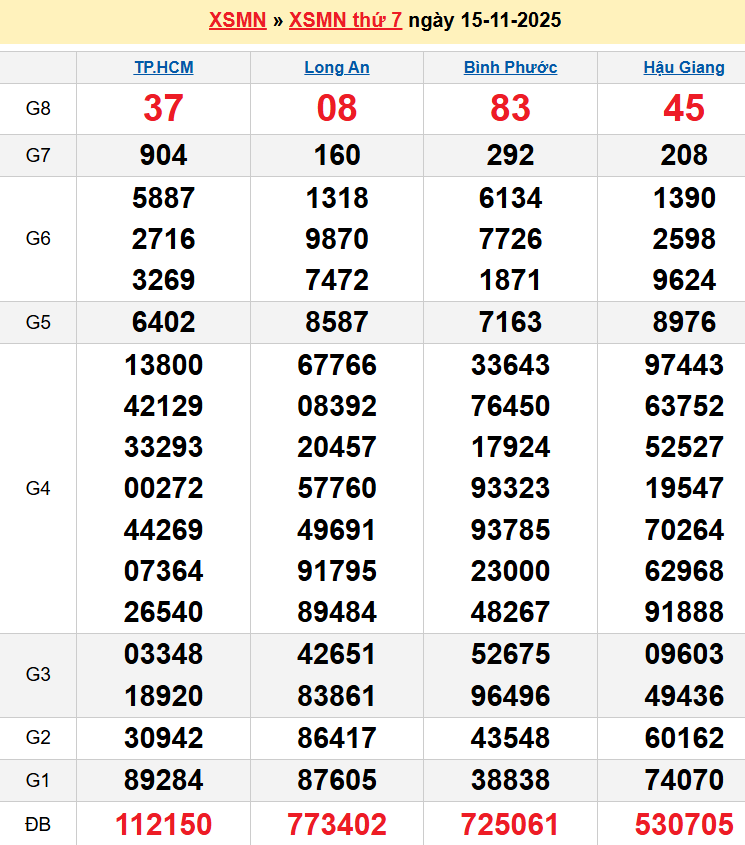Select the special prize number 773402
The width and height of the screenshot is (745, 845).
pyautogui.click(x=337, y=824)
